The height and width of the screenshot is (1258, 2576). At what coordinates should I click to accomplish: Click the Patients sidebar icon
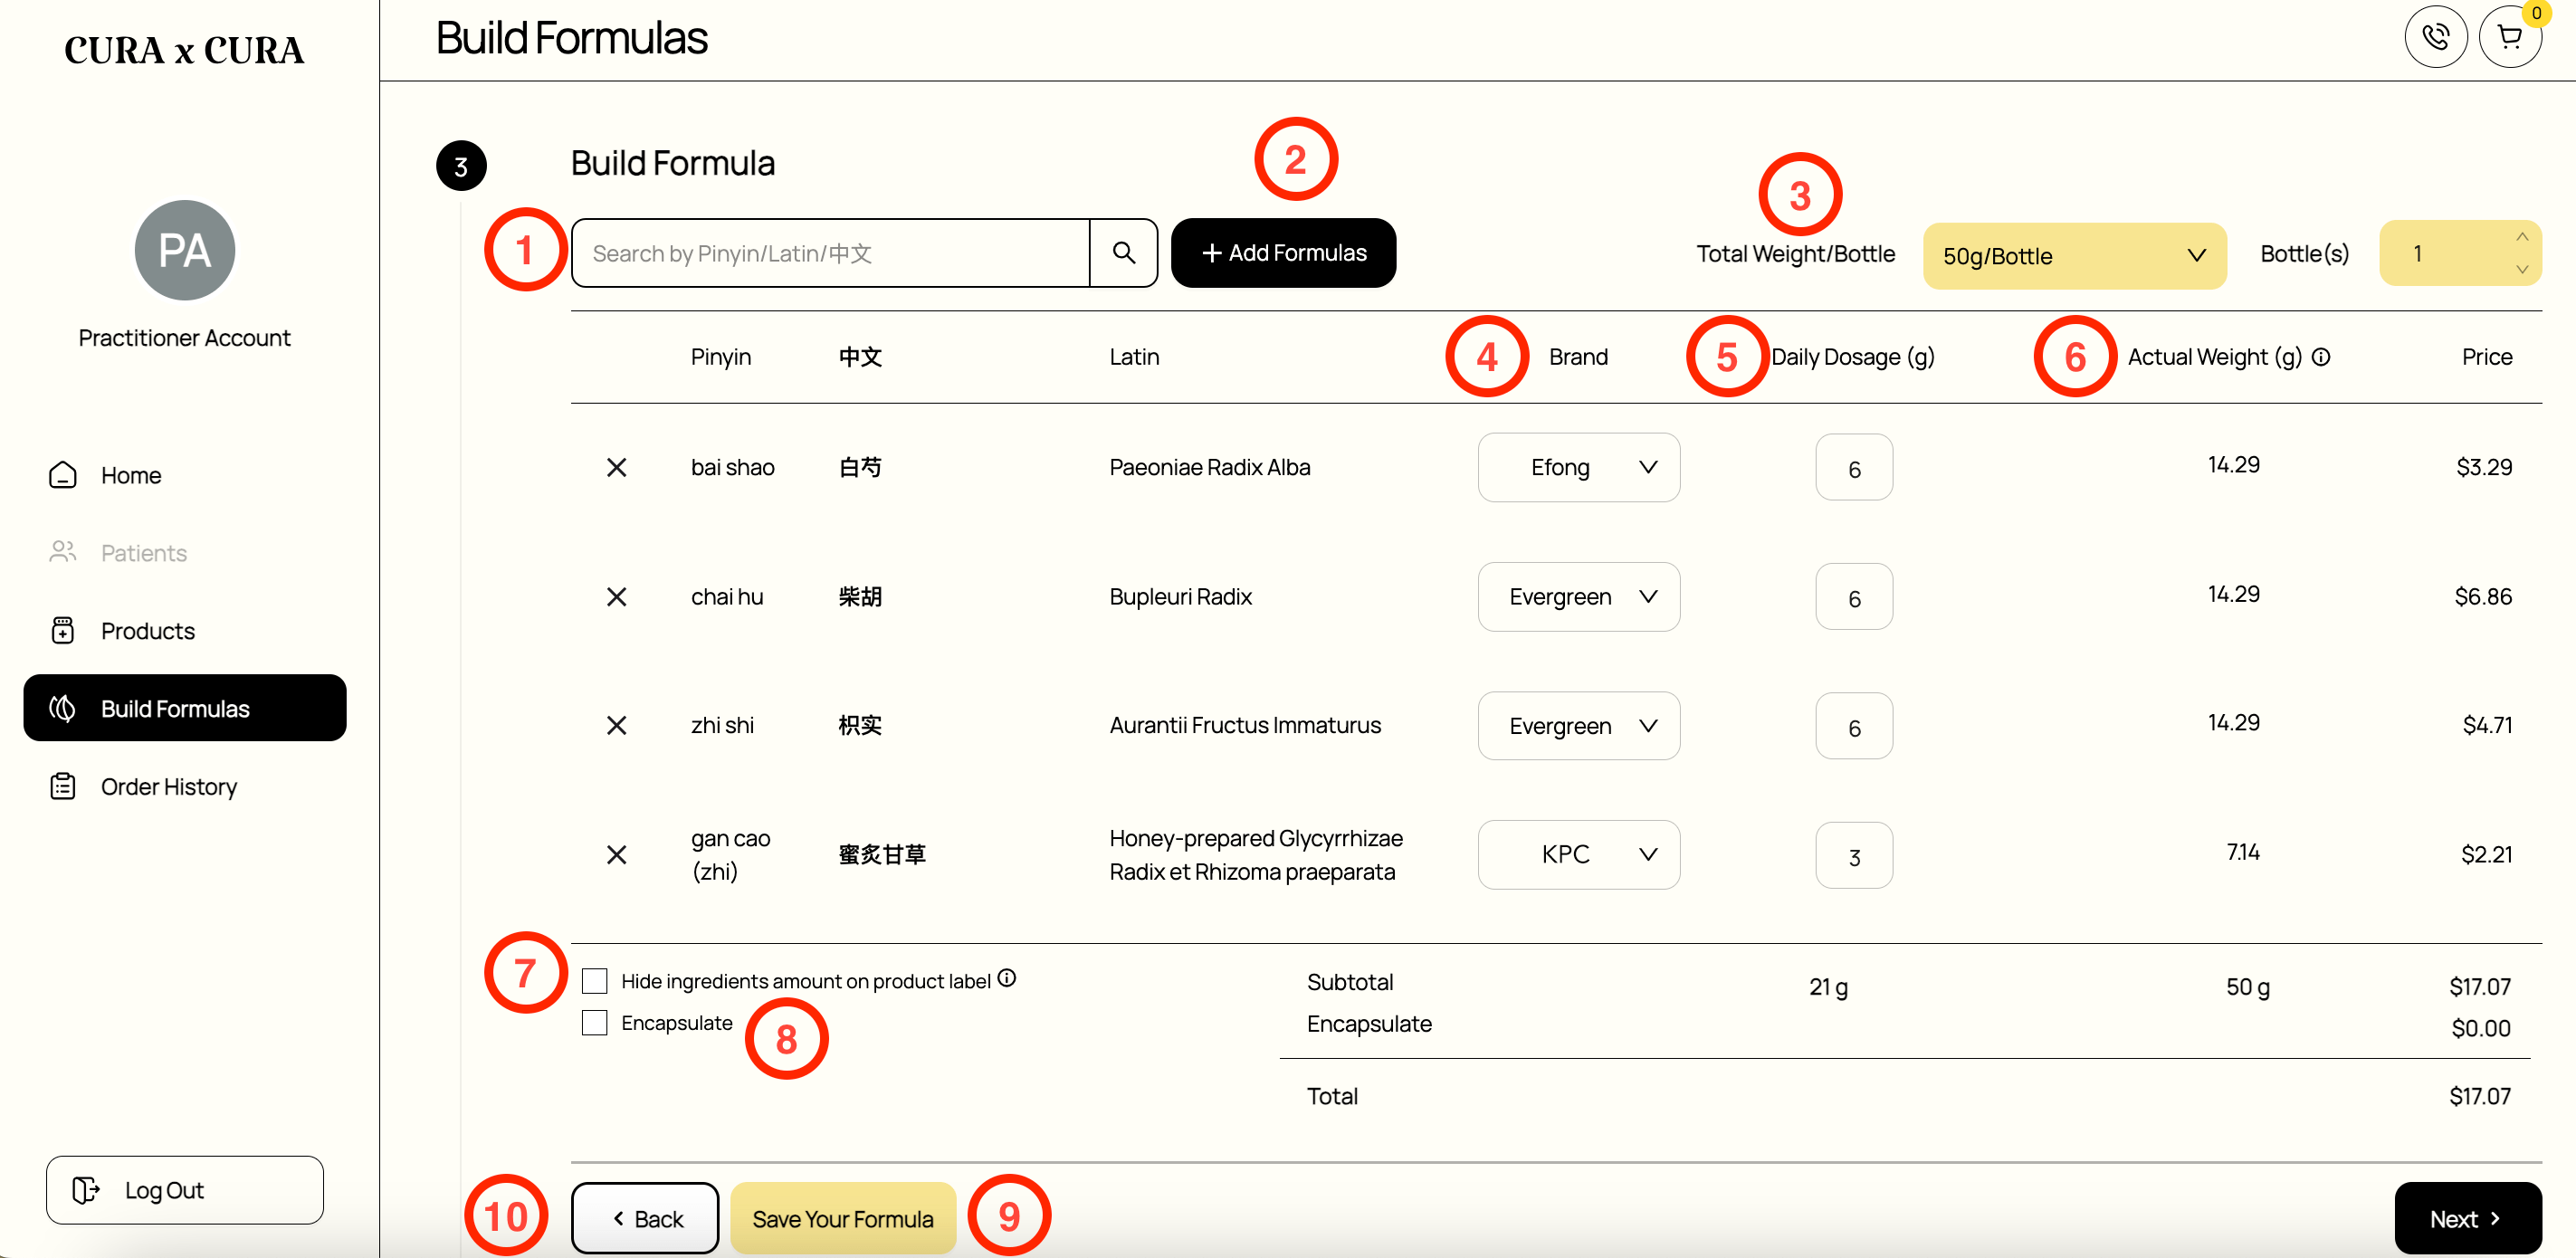tap(63, 552)
